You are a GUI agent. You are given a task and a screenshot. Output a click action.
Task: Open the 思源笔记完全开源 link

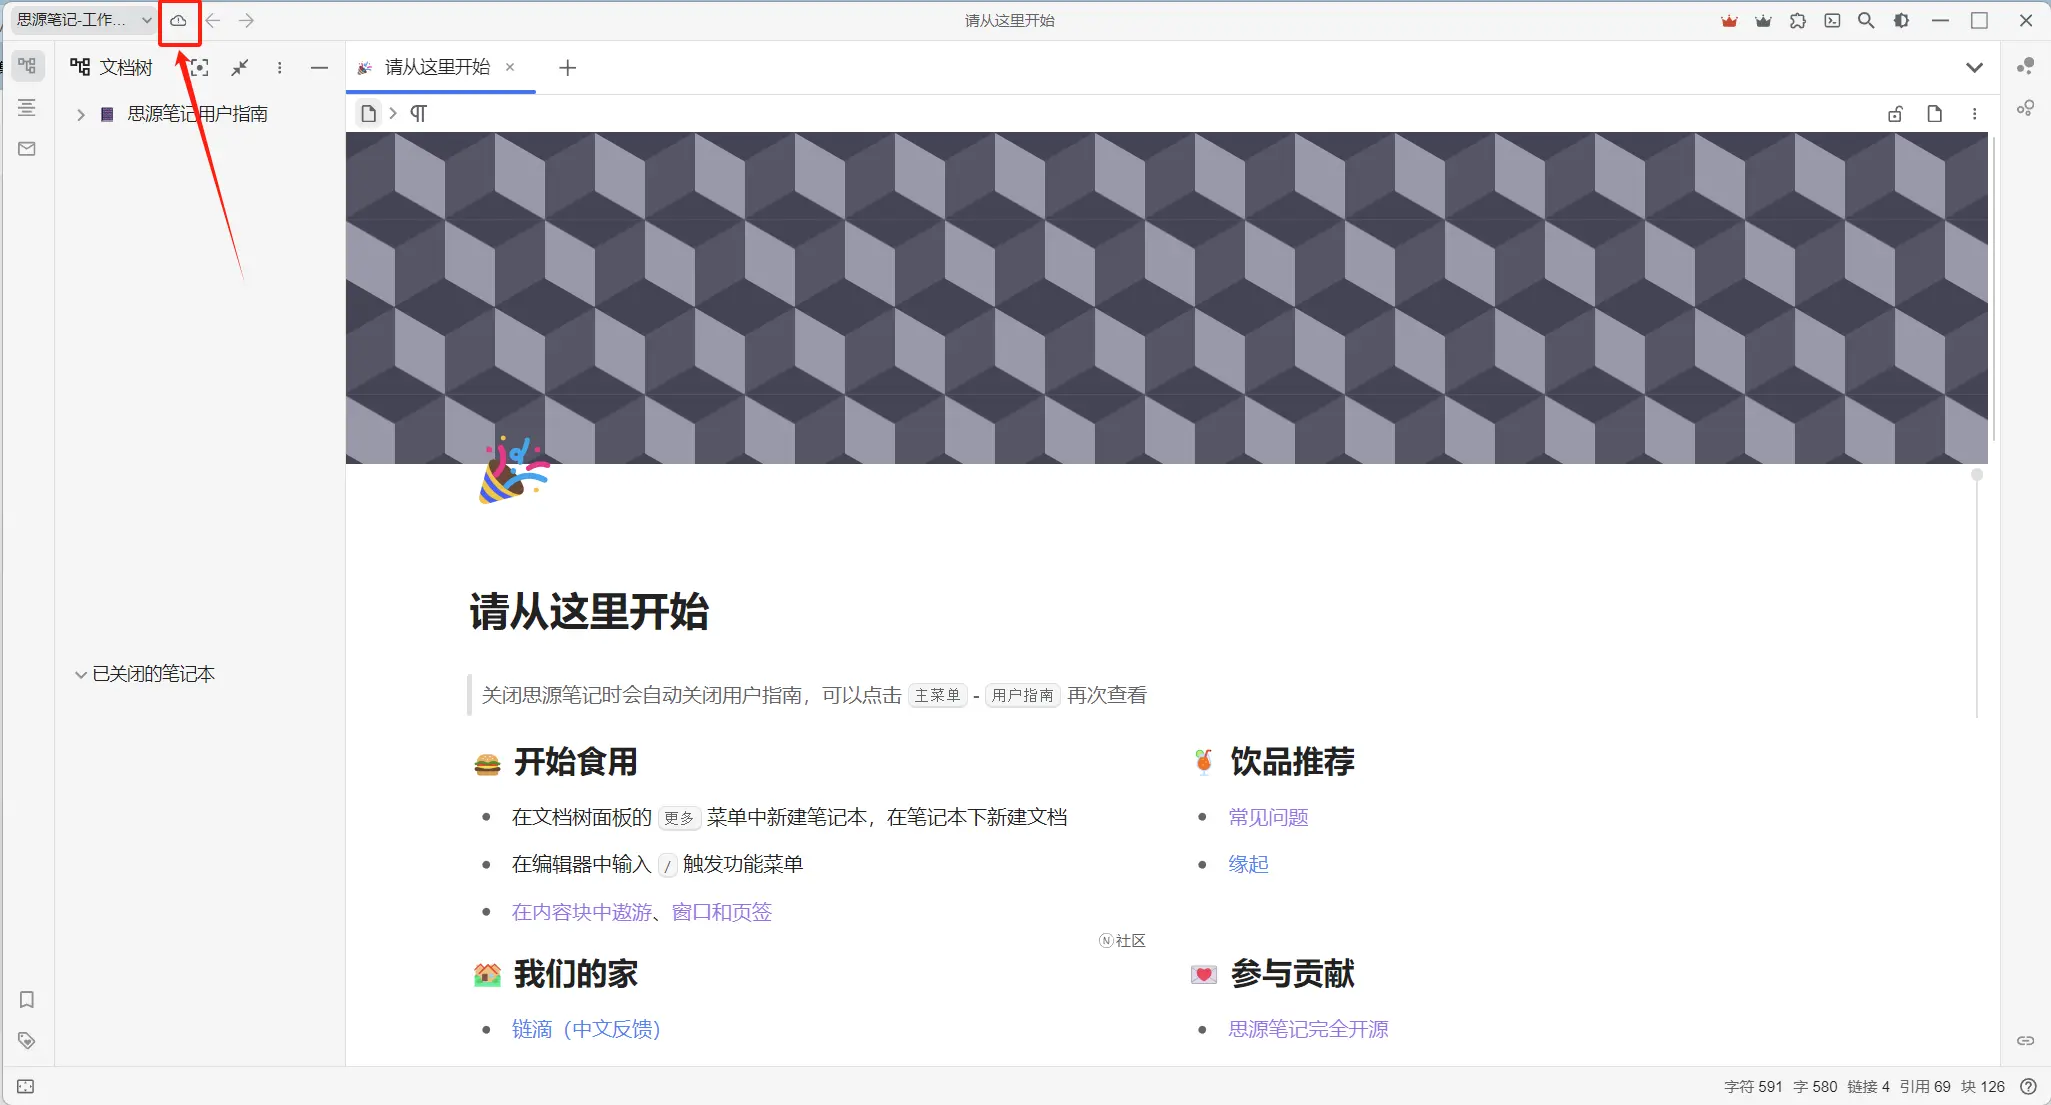(x=1308, y=1029)
